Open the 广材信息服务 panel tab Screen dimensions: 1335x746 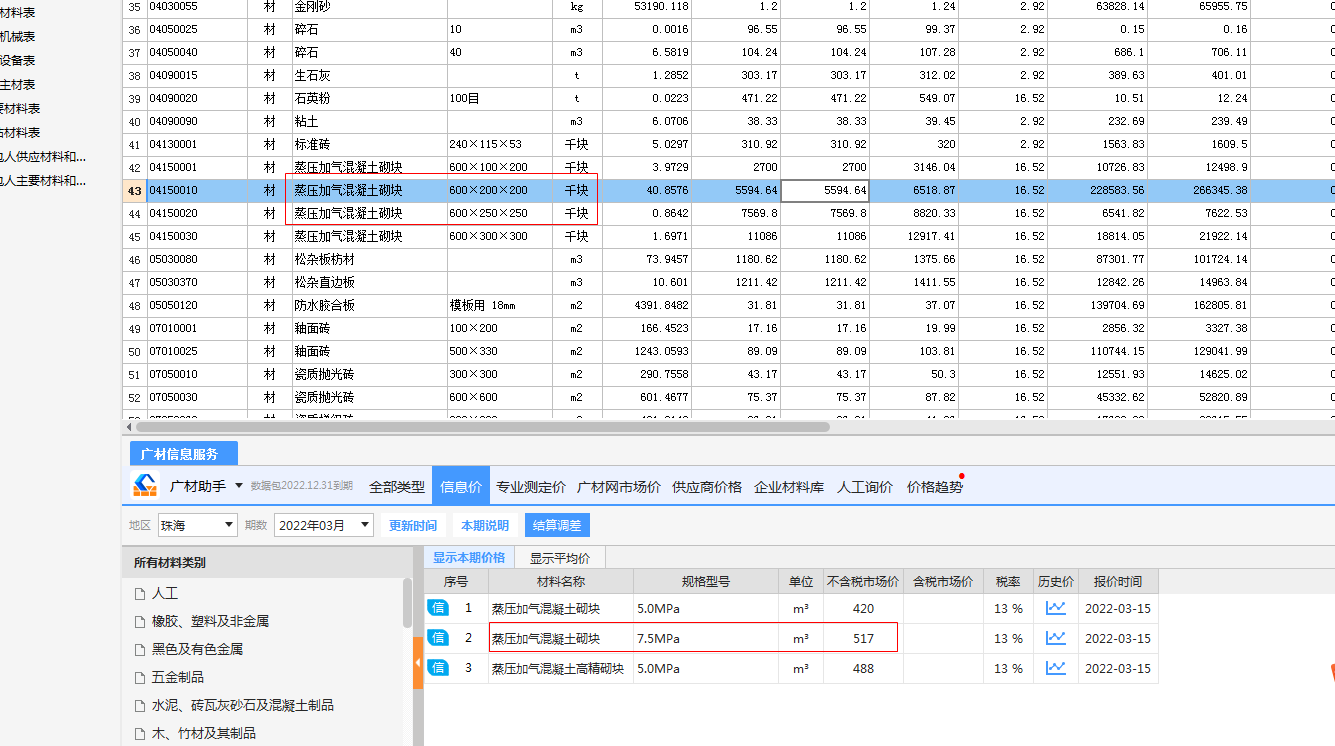pyautogui.click(x=184, y=453)
